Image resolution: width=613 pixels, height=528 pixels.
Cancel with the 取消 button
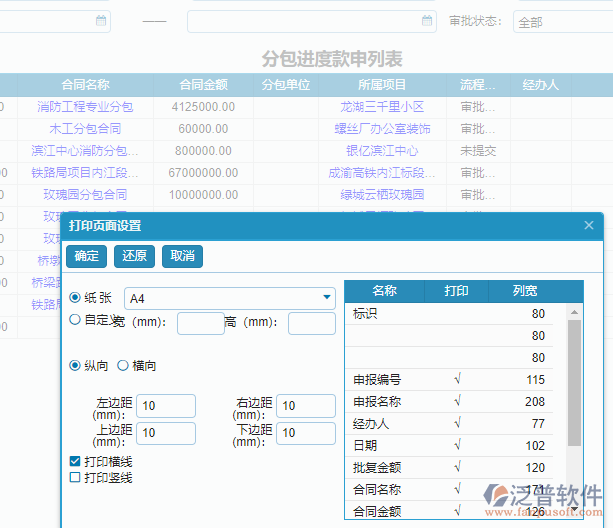183,256
